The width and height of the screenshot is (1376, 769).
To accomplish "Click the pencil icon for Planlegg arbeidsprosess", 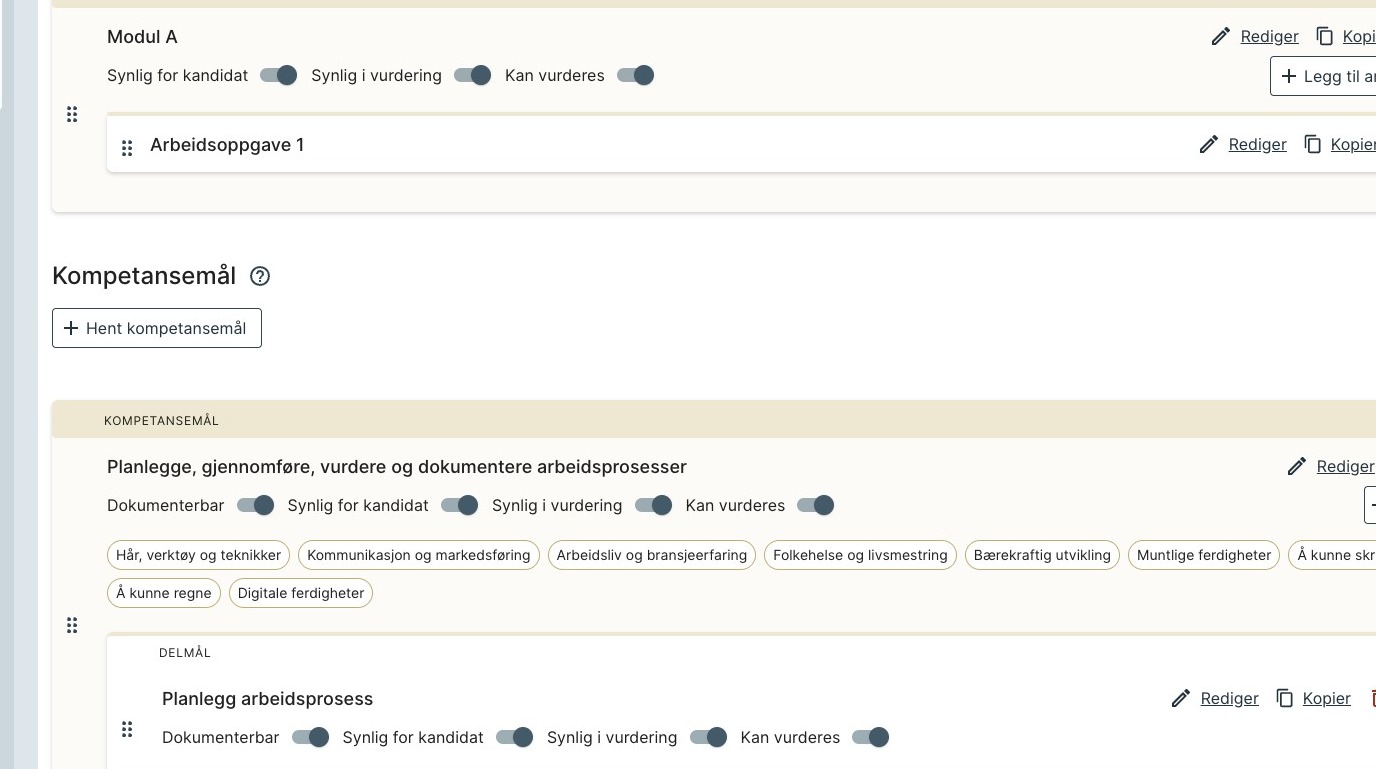I will pyautogui.click(x=1180, y=699).
